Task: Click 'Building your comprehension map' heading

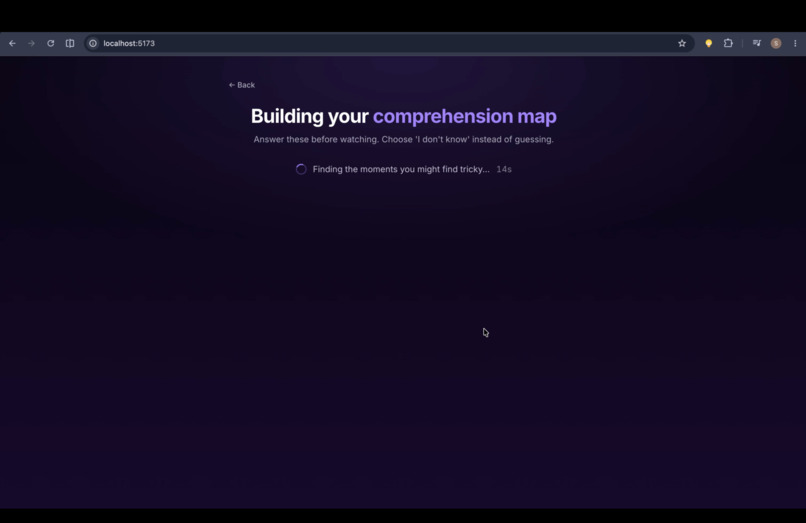Action: click(404, 117)
